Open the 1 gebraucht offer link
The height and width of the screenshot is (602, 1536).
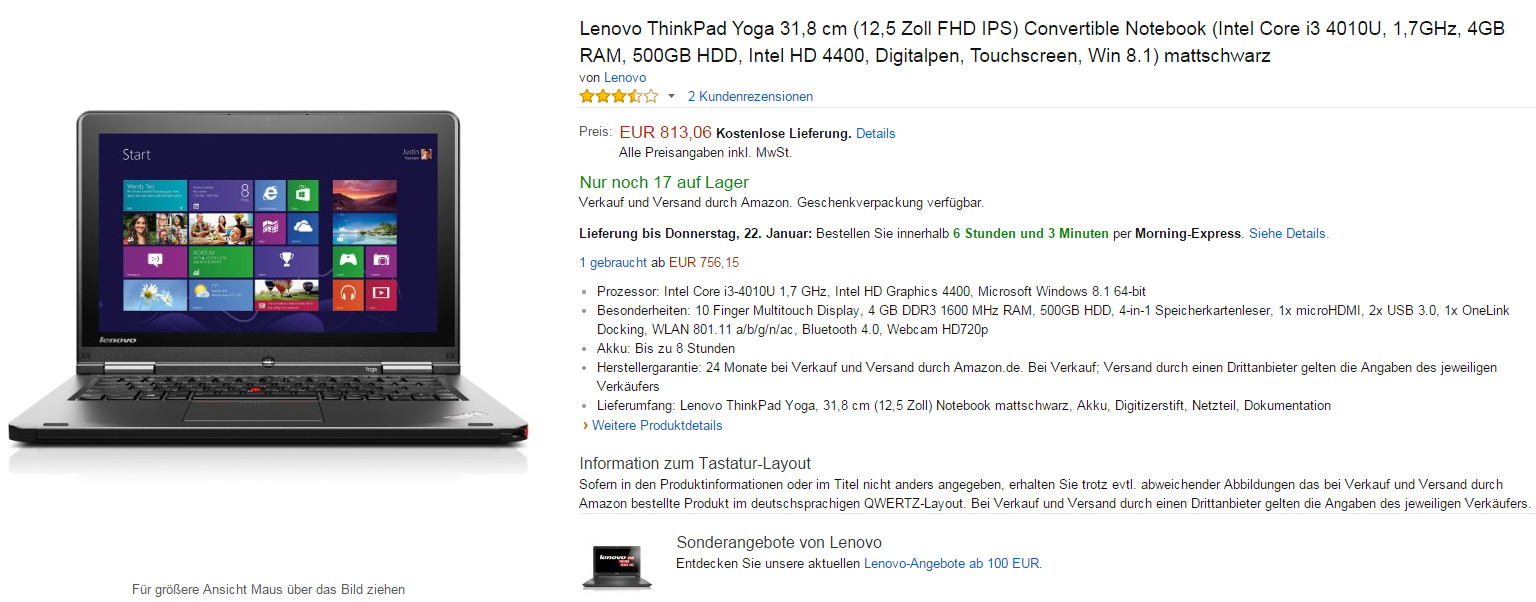(x=613, y=262)
